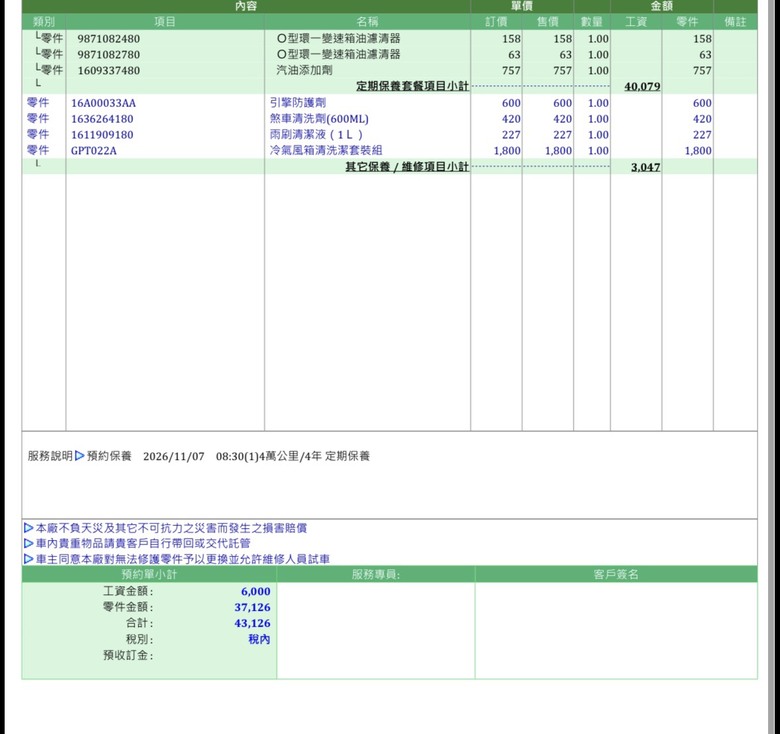Click the 227 sale price for 雨刷清潔液
The height and width of the screenshot is (734, 780).
pos(563,135)
